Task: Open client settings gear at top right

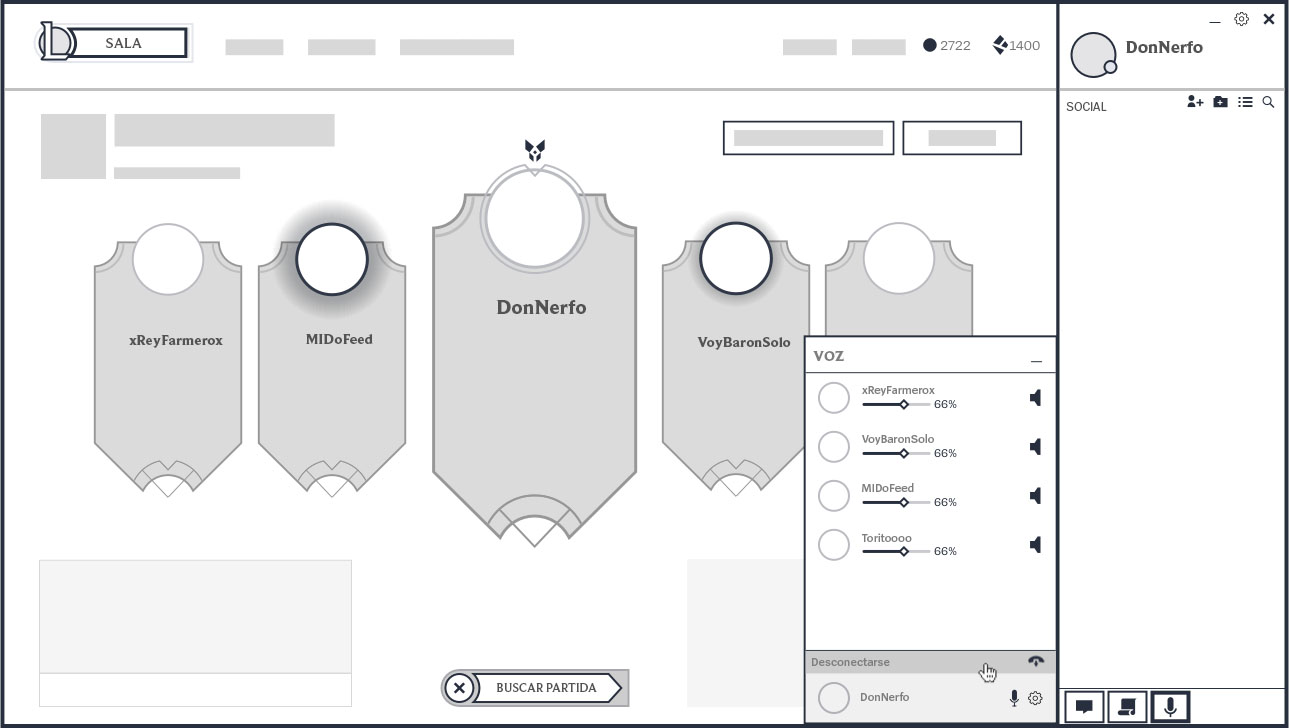Action: [x=1241, y=19]
